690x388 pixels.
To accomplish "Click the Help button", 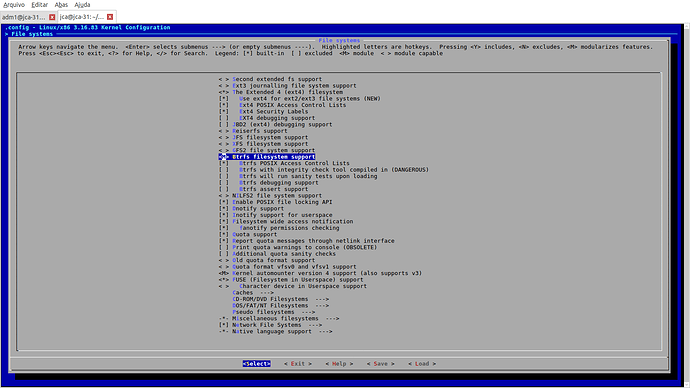I will (339, 364).
